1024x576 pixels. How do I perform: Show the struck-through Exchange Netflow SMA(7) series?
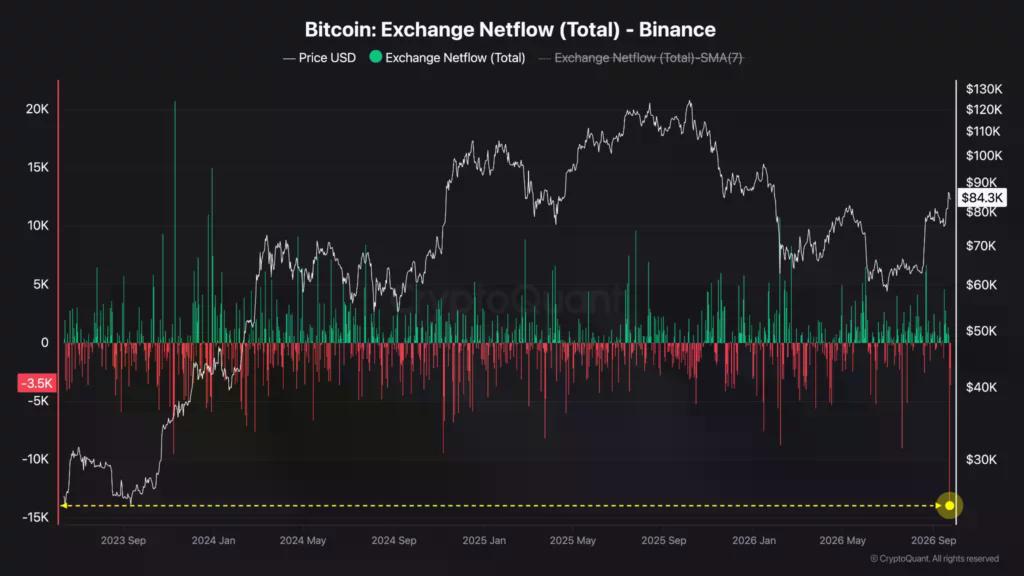[641, 57]
